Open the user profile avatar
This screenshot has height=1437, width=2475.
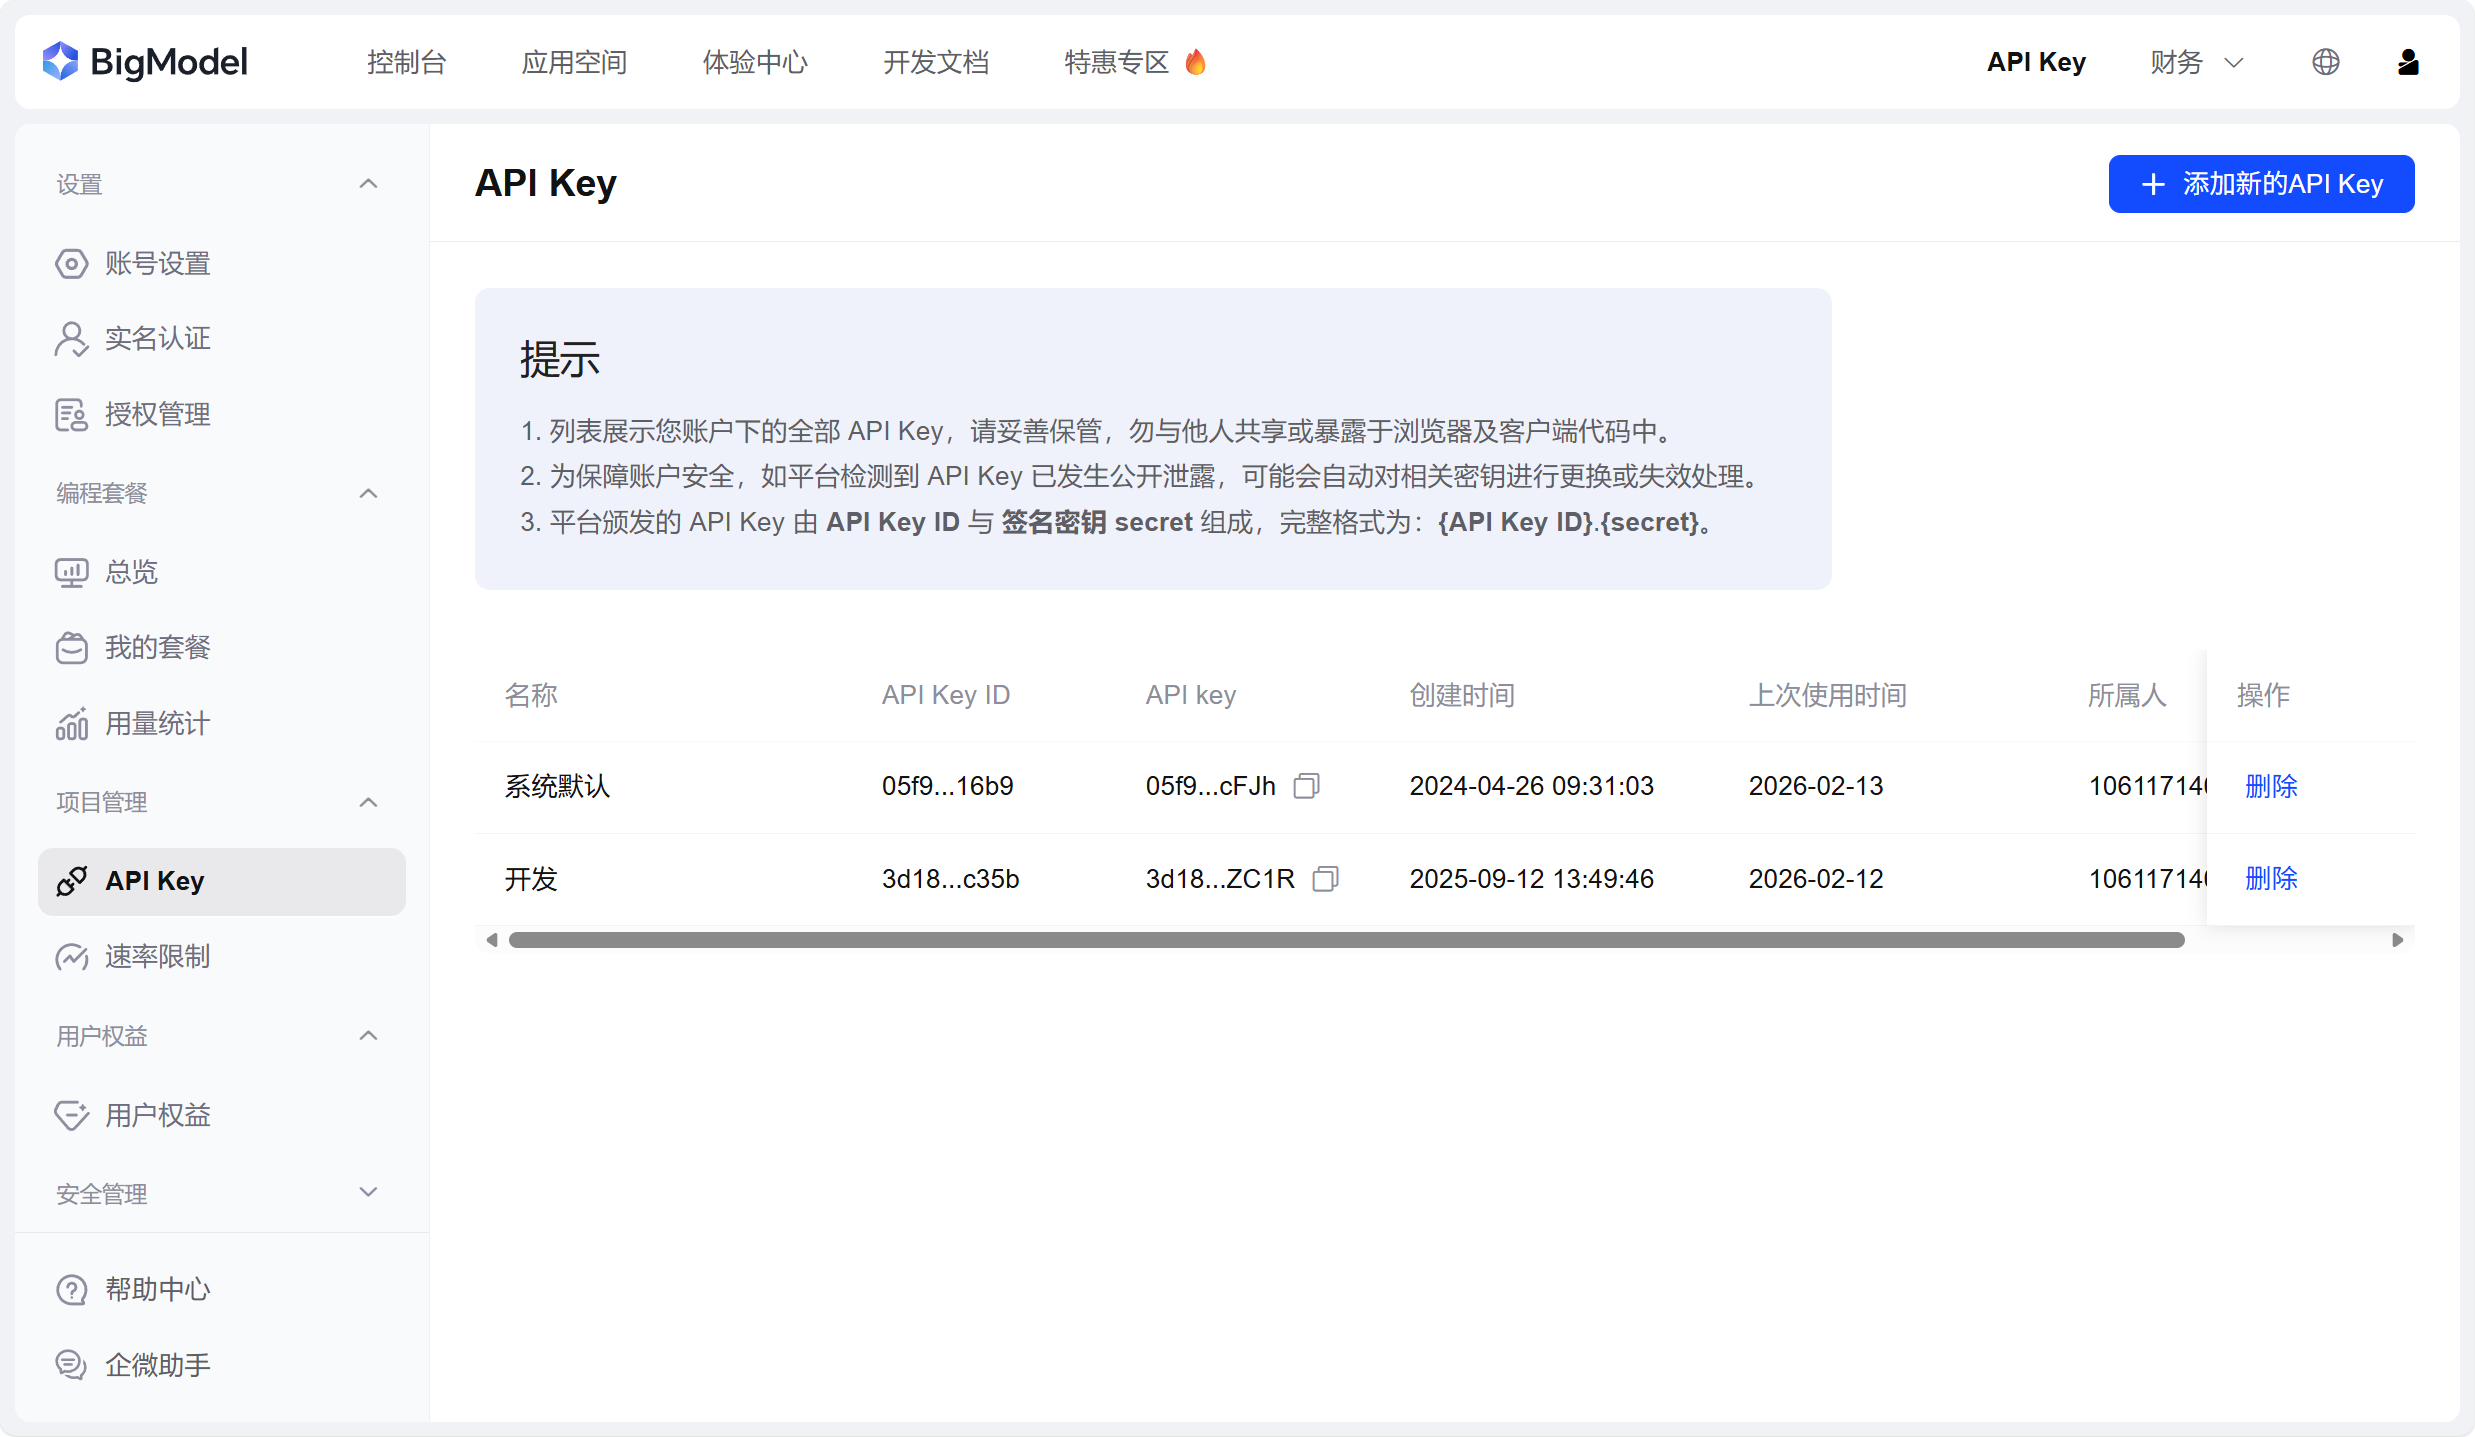coord(2408,62)
